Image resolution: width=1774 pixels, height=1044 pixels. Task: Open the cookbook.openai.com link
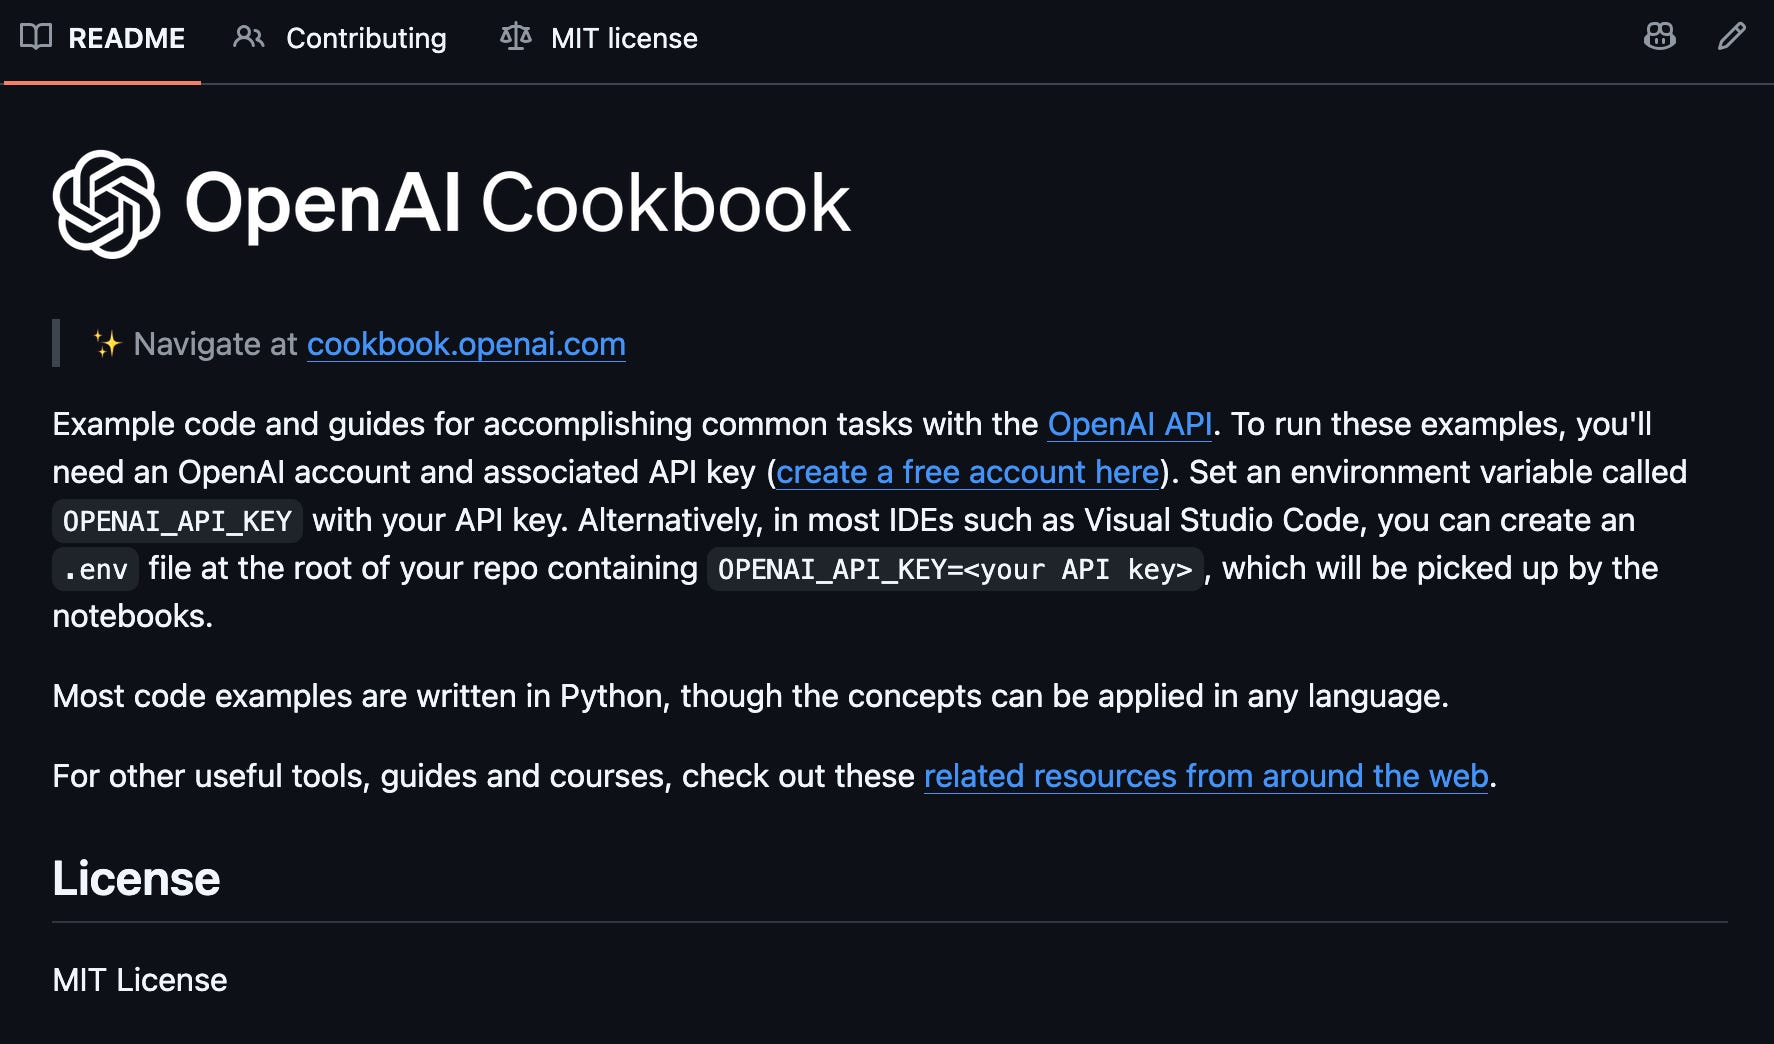466,344
